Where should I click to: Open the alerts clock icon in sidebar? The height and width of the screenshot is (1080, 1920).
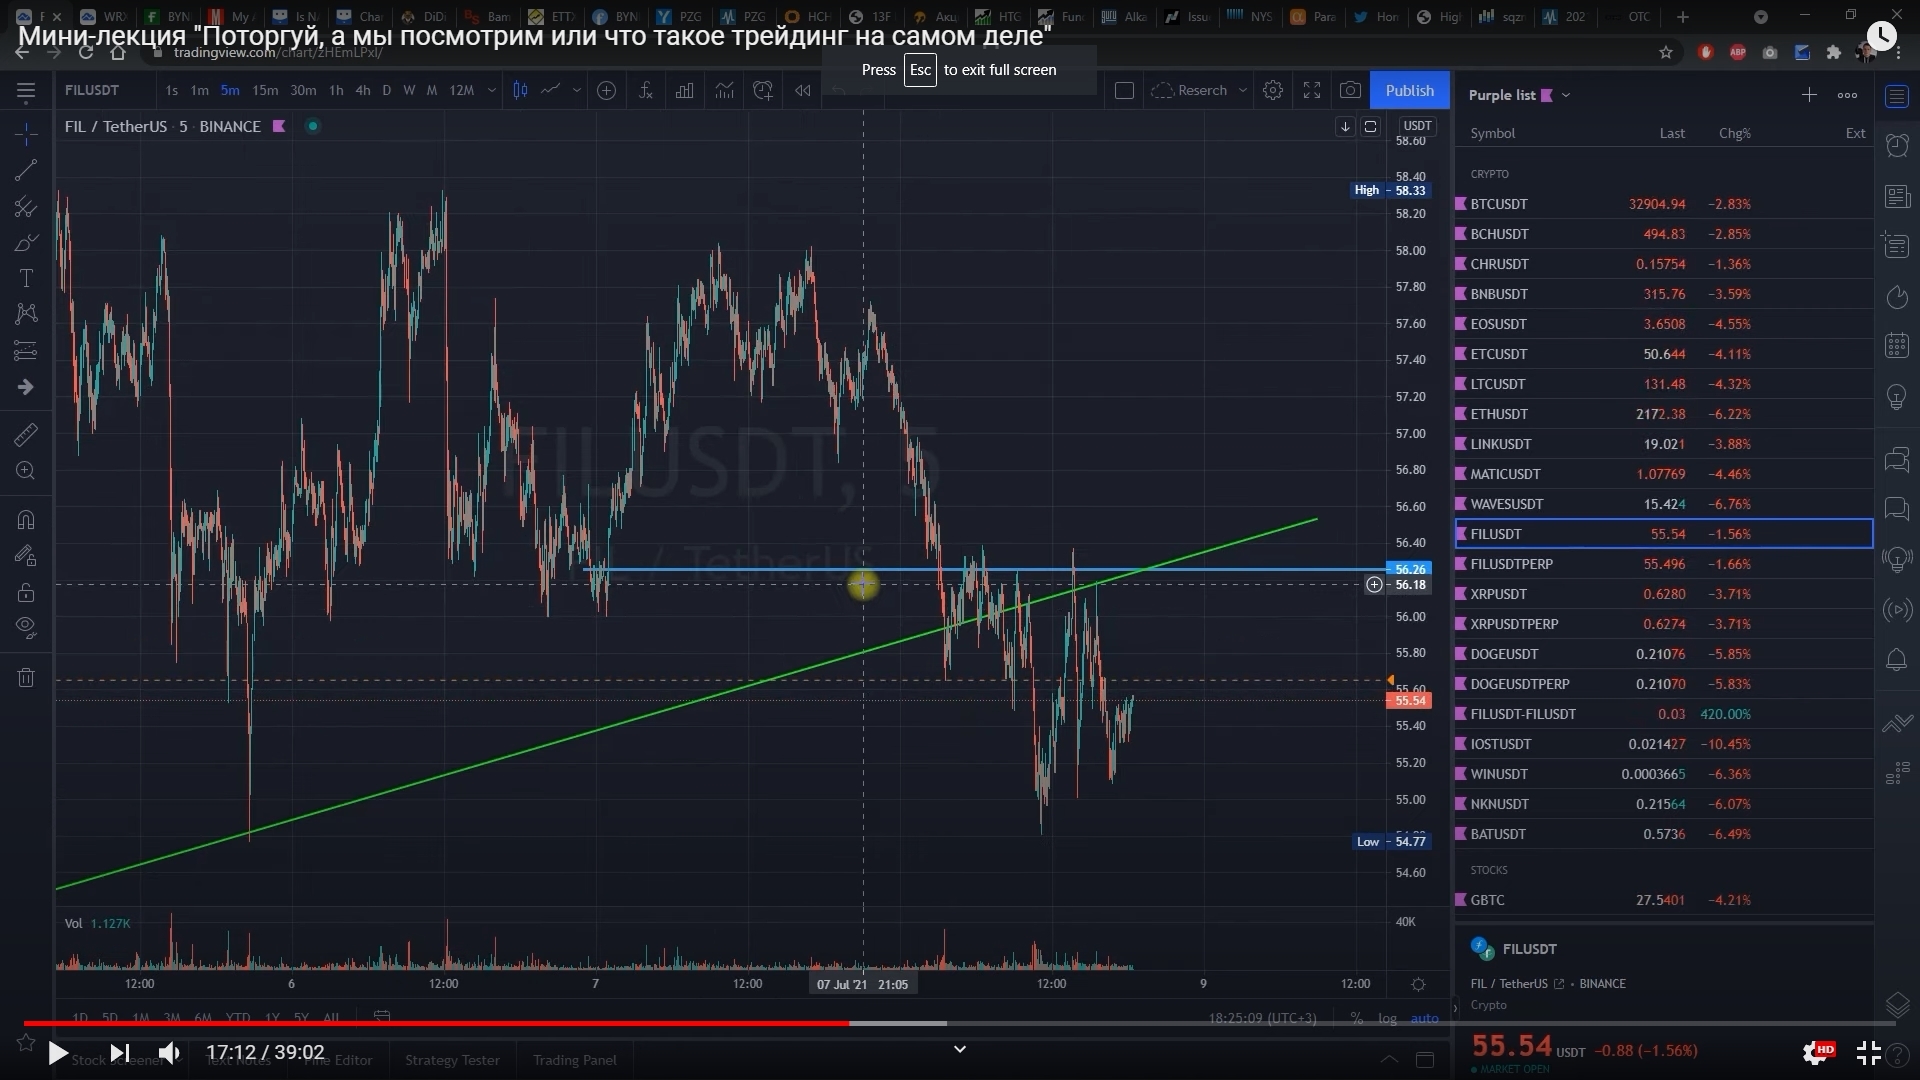[x=1897, y=145]
